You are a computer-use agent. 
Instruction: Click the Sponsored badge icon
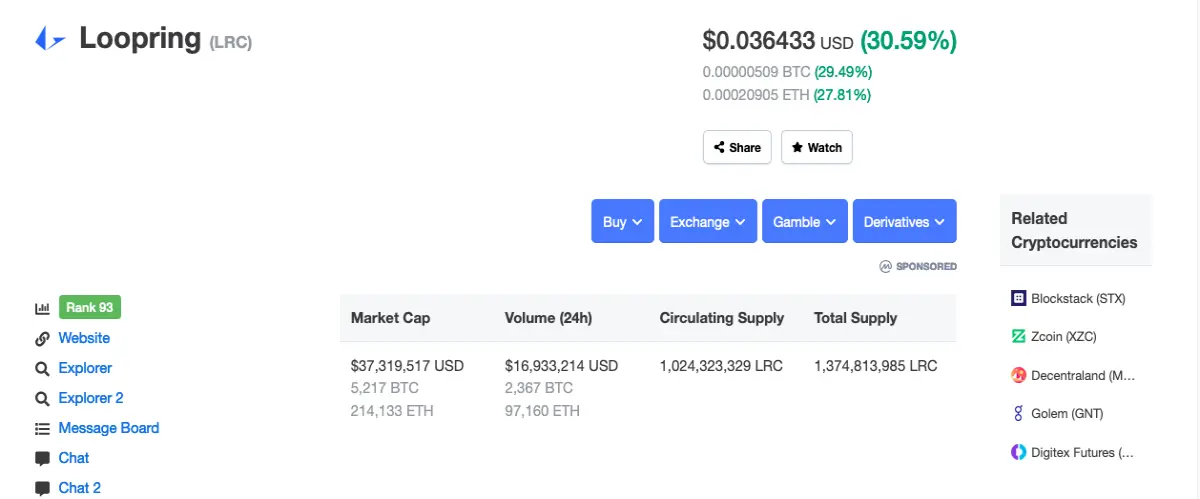click(x=885, y=267)
